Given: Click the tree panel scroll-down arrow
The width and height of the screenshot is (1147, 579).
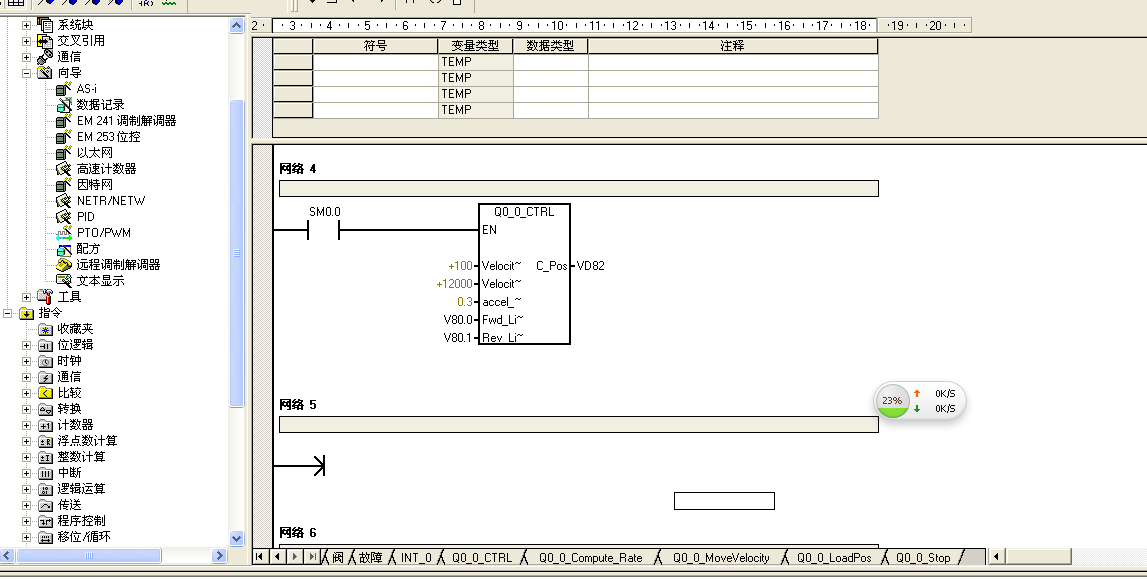Looking at the screenshot, I should [x=237, y=538].
